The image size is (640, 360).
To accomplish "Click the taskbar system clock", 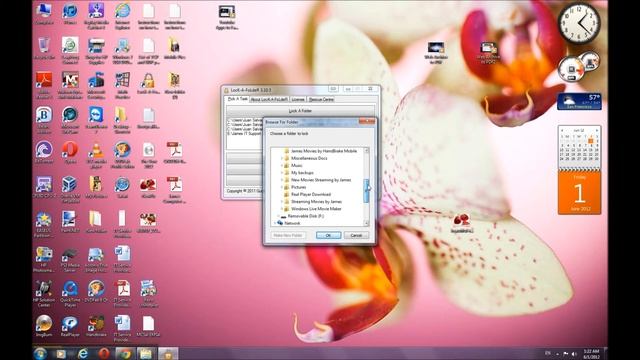I will click(591, 353).
